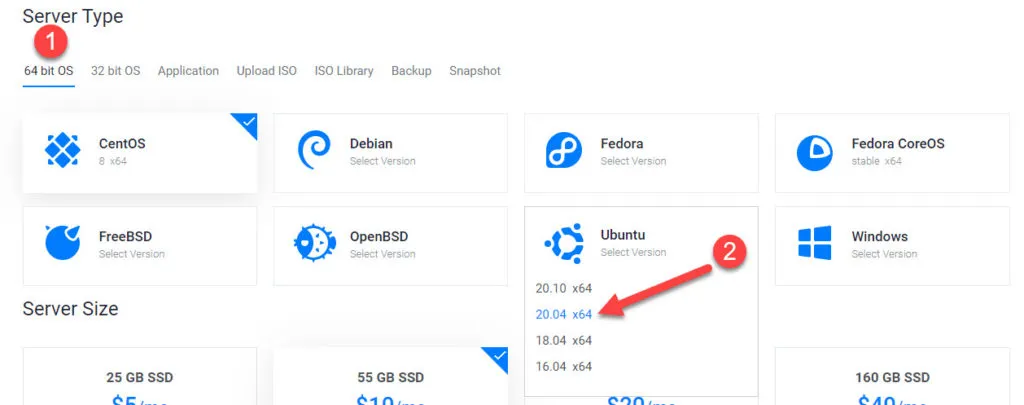Choose Ubuntu 20.10 x64 version
The width and height of the screenshot is (1024, 405).
pyautogui.click(x=564, y=288)
